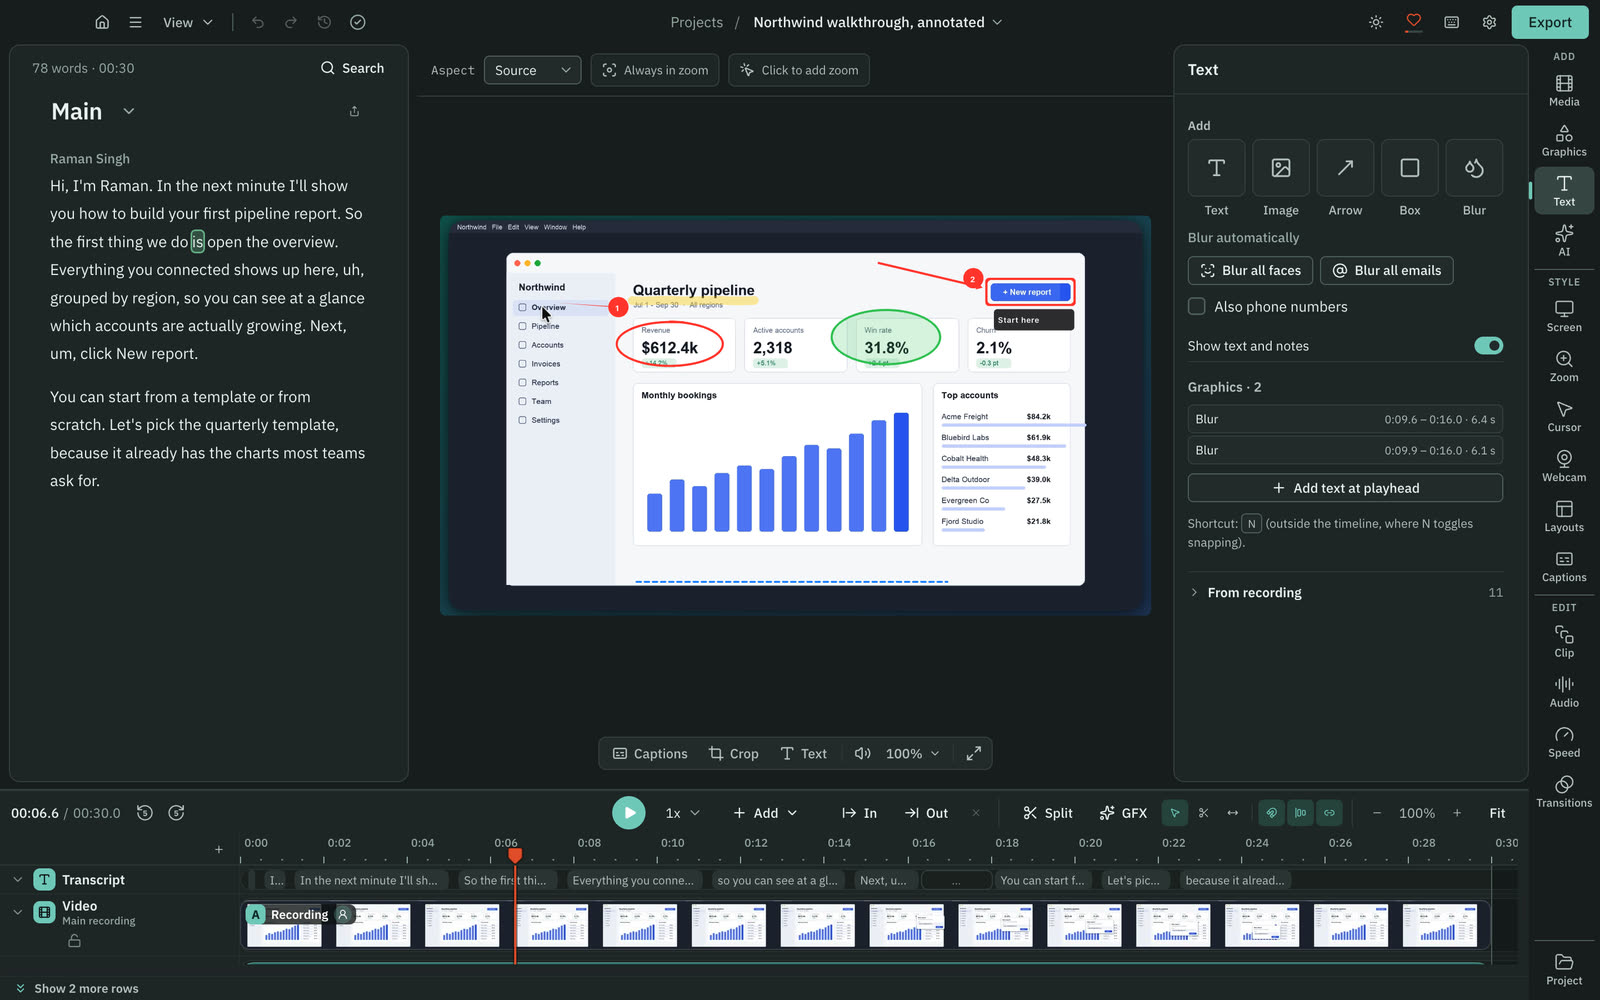Collapse the Transcript track row

tap(17, 880)
